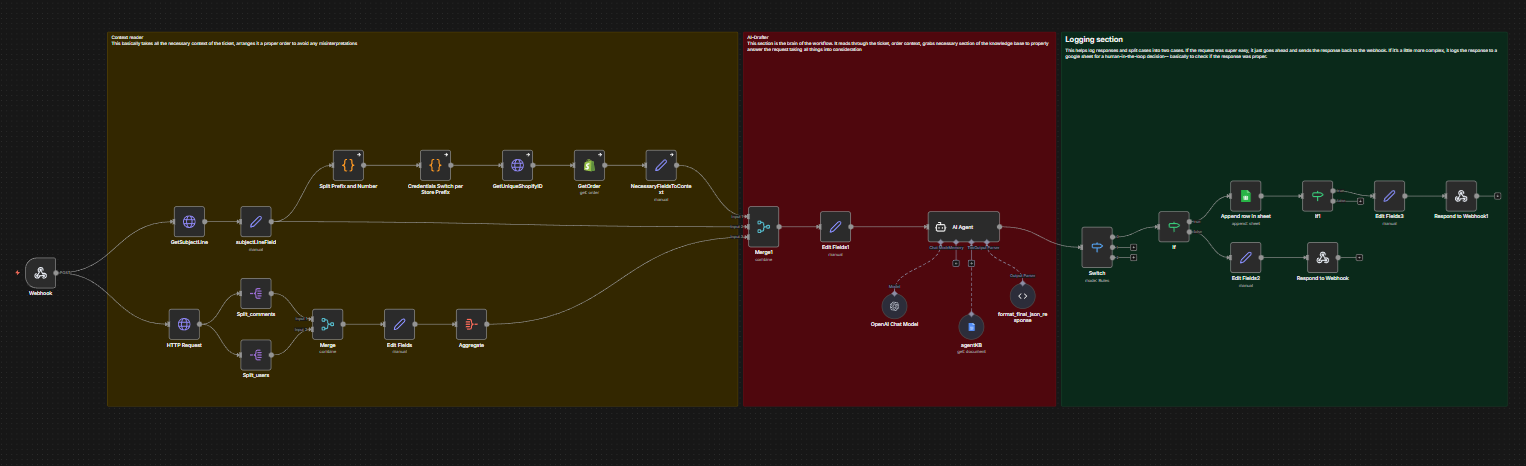Image resolution: width=1526 pixels, height=466 pixels.
Task: Open the OpenAI Chat Model sub-node
Action: point(895,305)
